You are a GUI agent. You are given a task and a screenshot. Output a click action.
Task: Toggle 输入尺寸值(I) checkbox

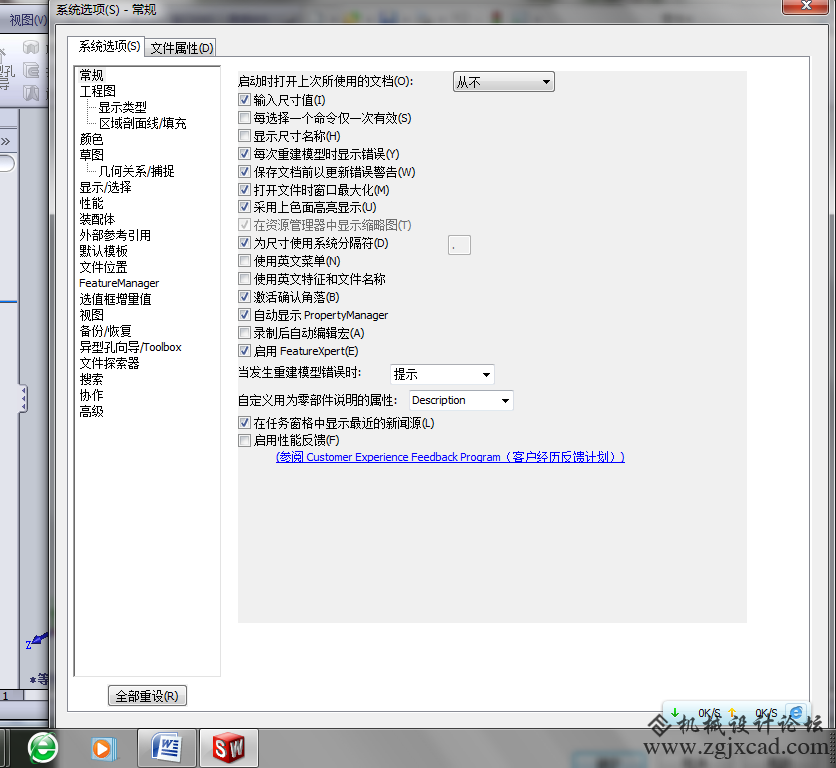pyautogui.click(x=244, y=100)
